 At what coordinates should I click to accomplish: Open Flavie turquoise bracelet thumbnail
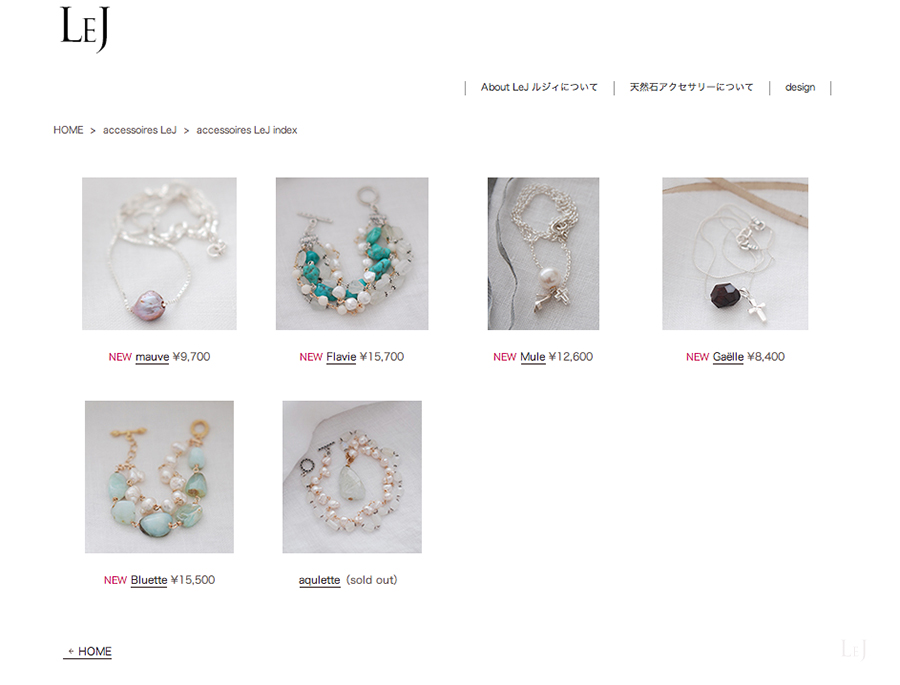[352, 254]
